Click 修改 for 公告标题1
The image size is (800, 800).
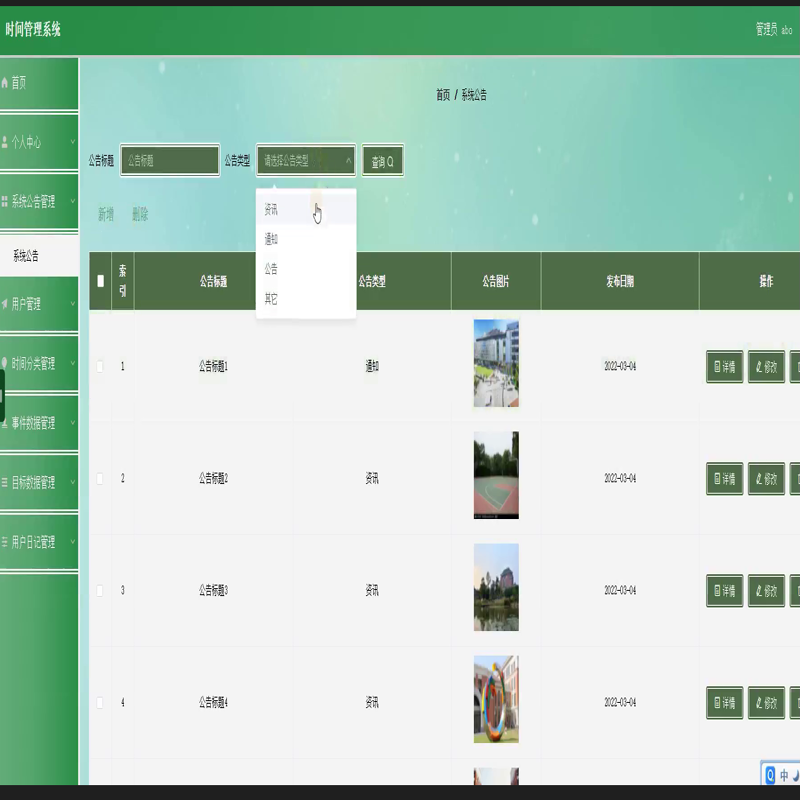766,366
